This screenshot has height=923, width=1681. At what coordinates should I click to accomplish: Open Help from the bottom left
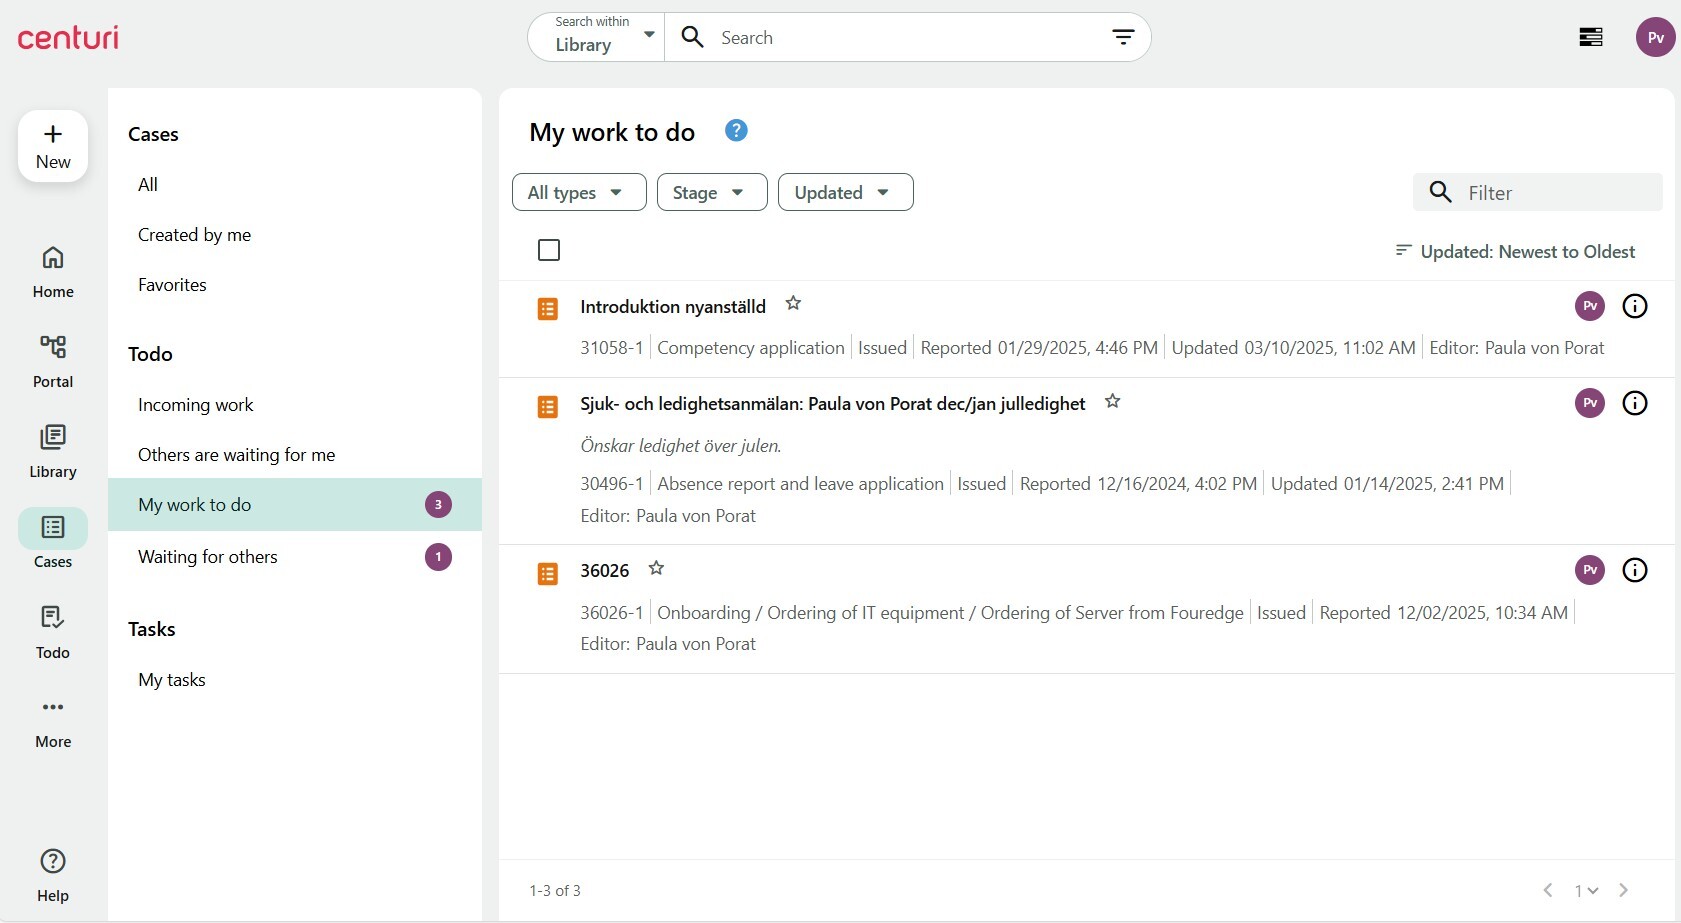tap(53, 874)
